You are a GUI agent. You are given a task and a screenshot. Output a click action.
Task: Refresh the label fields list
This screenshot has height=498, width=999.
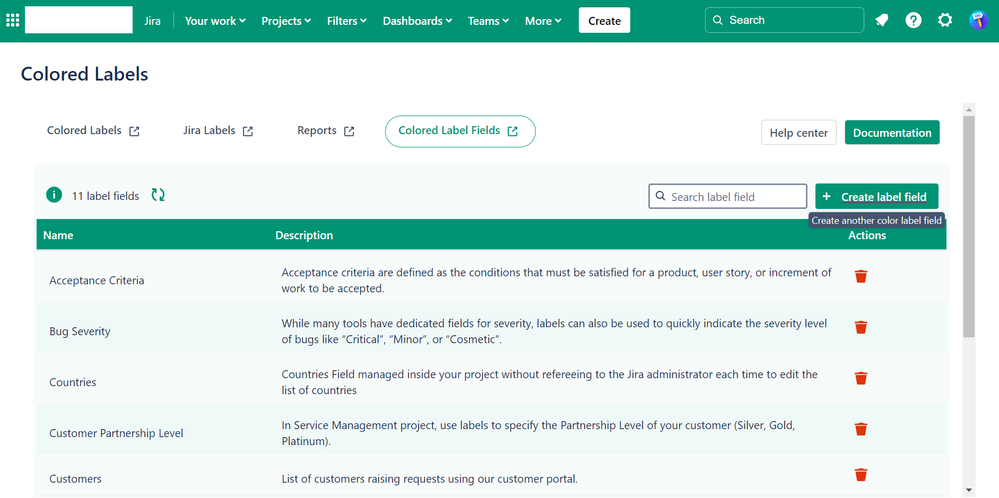[158, 196]
